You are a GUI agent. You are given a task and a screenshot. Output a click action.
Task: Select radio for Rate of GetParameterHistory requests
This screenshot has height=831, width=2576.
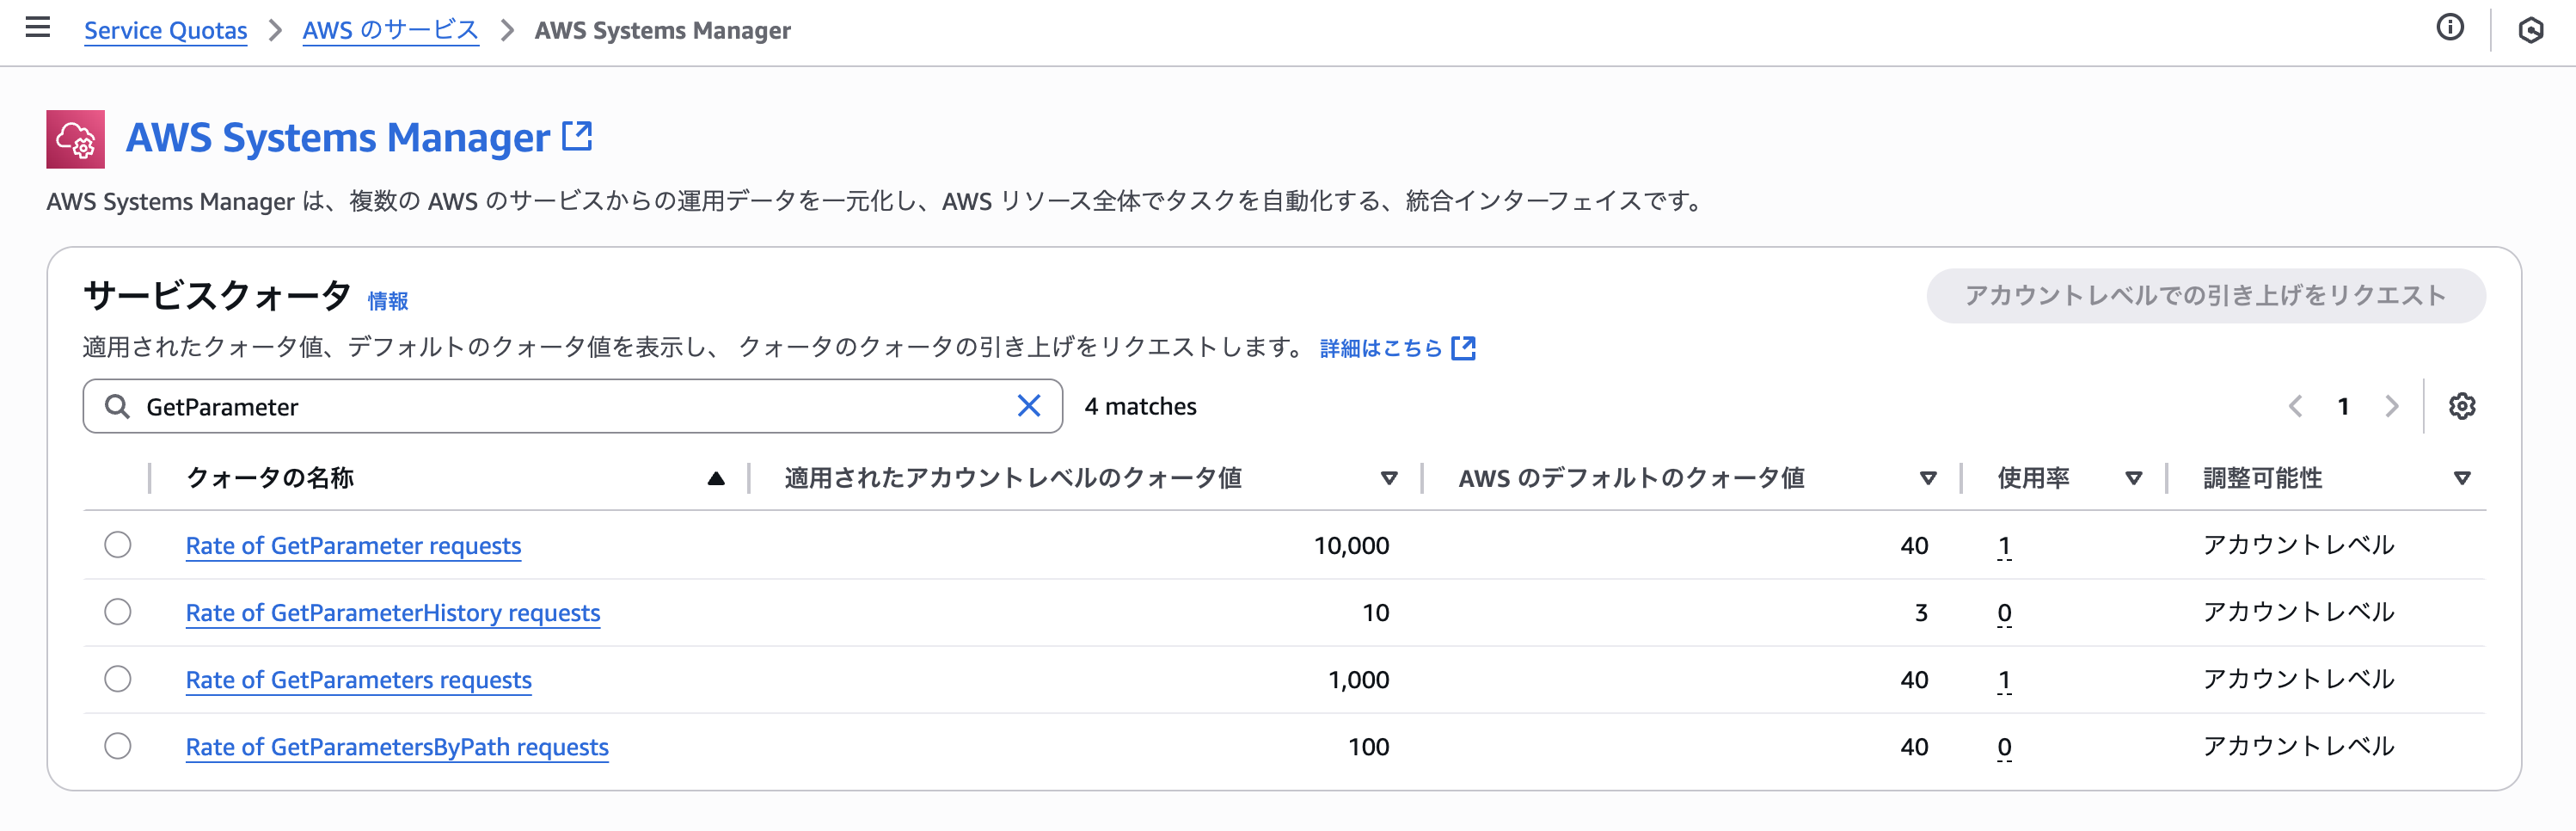[x=118, y=612]
